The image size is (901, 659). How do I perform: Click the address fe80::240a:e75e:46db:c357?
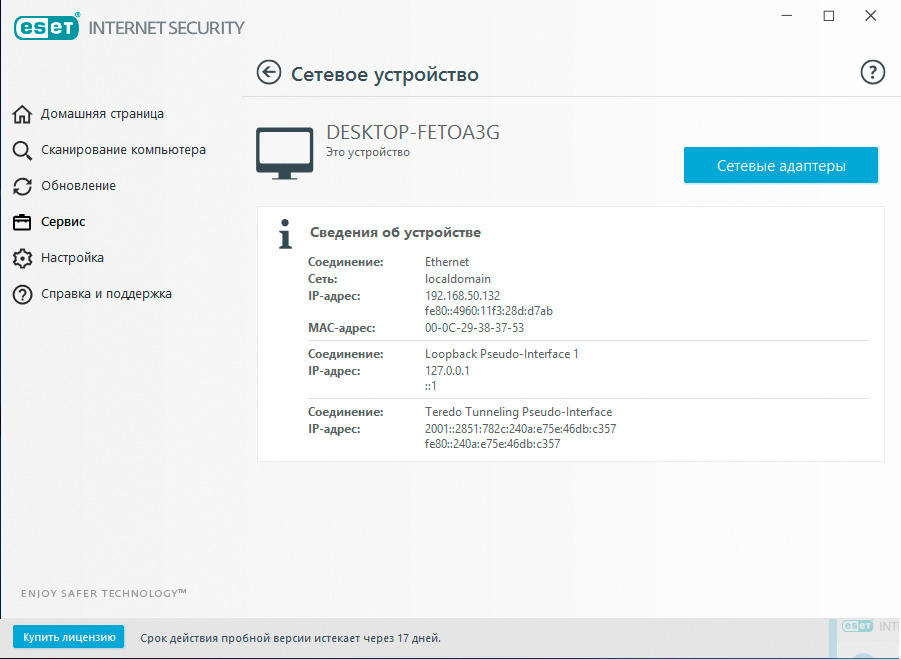click(x=492, y=444)
